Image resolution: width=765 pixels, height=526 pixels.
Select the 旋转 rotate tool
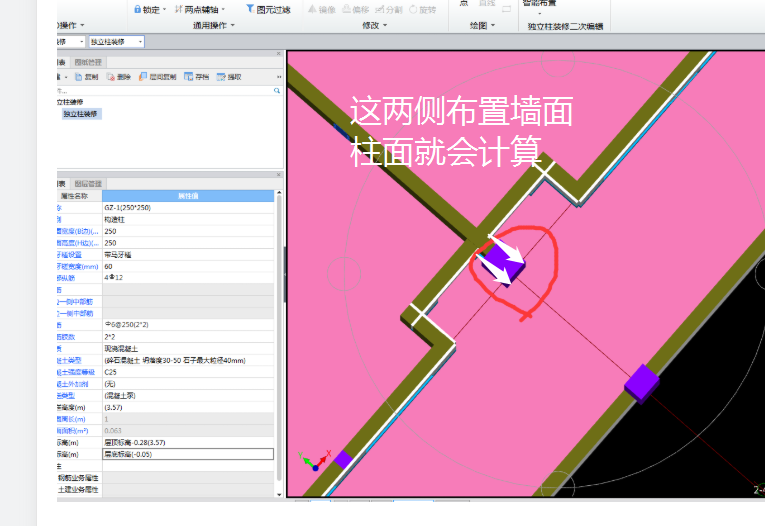(x=423, y=9)
